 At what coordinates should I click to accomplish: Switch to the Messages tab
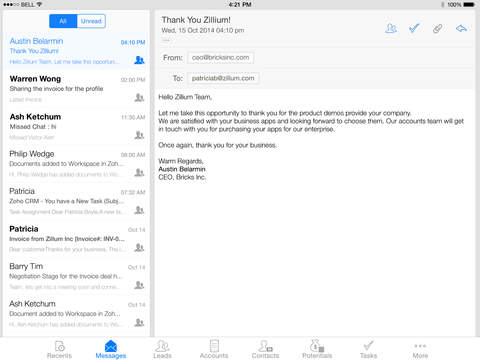click(111, 349)
